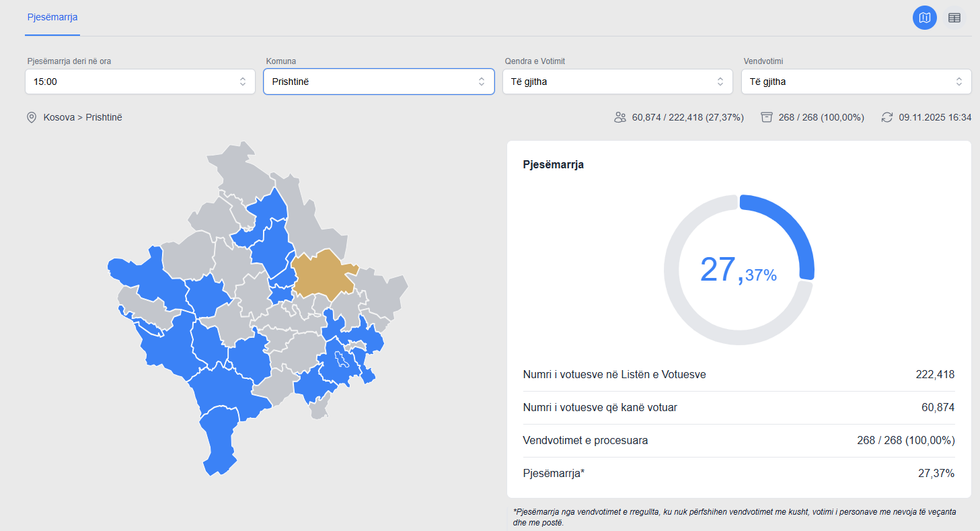Viewport: 980px width, 531px height.
Task: Expand the Komuna dropdown showing Prishtinë
Action: click(x=378, y=81)
